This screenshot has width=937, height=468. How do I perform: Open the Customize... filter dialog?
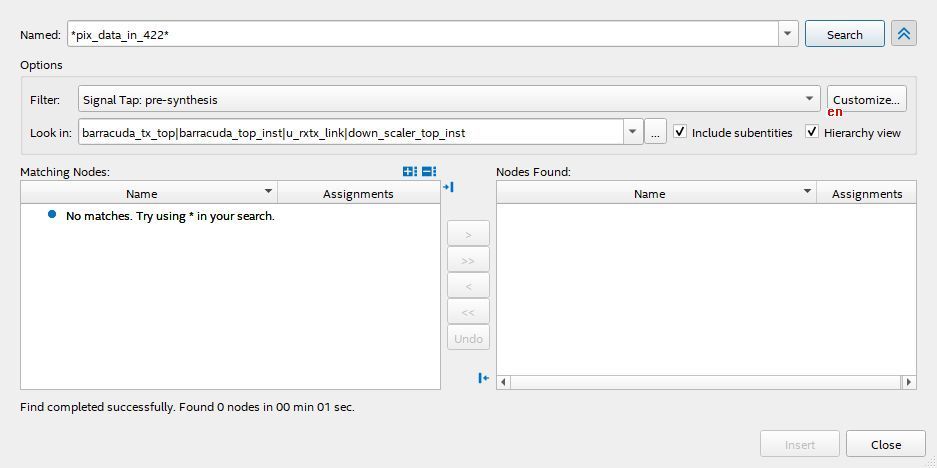click(x=866, y=99)
